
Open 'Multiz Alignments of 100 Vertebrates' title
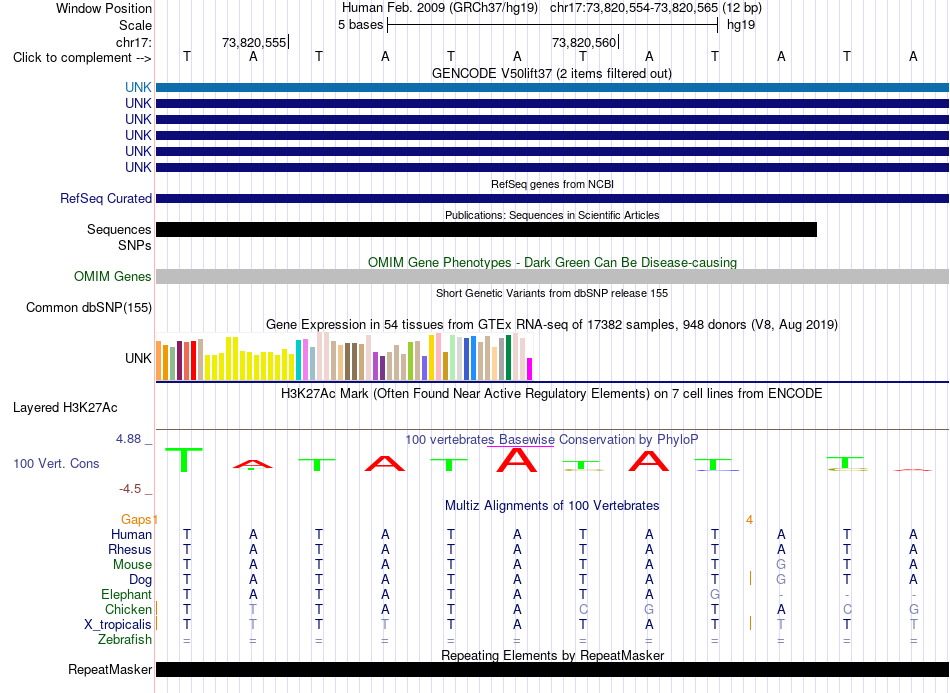pyautogui.click(x=552, y=505)
